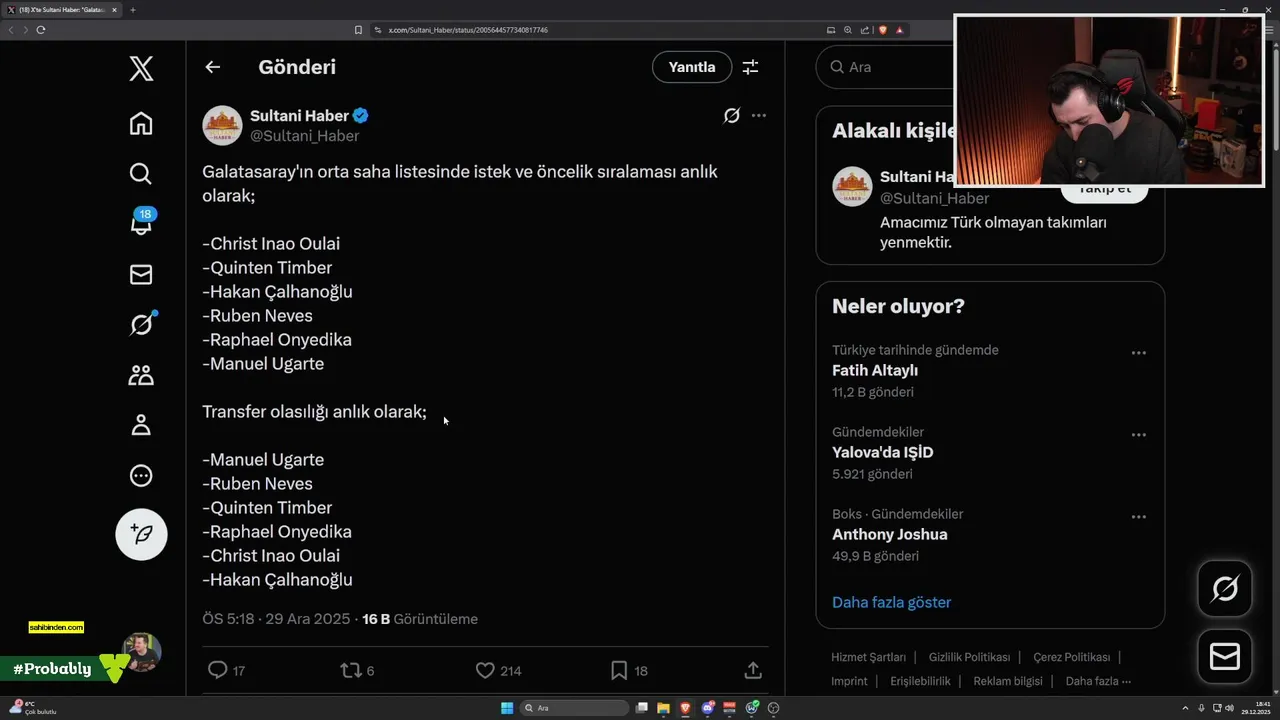Click the Yanıtla button

pos(692,67)
